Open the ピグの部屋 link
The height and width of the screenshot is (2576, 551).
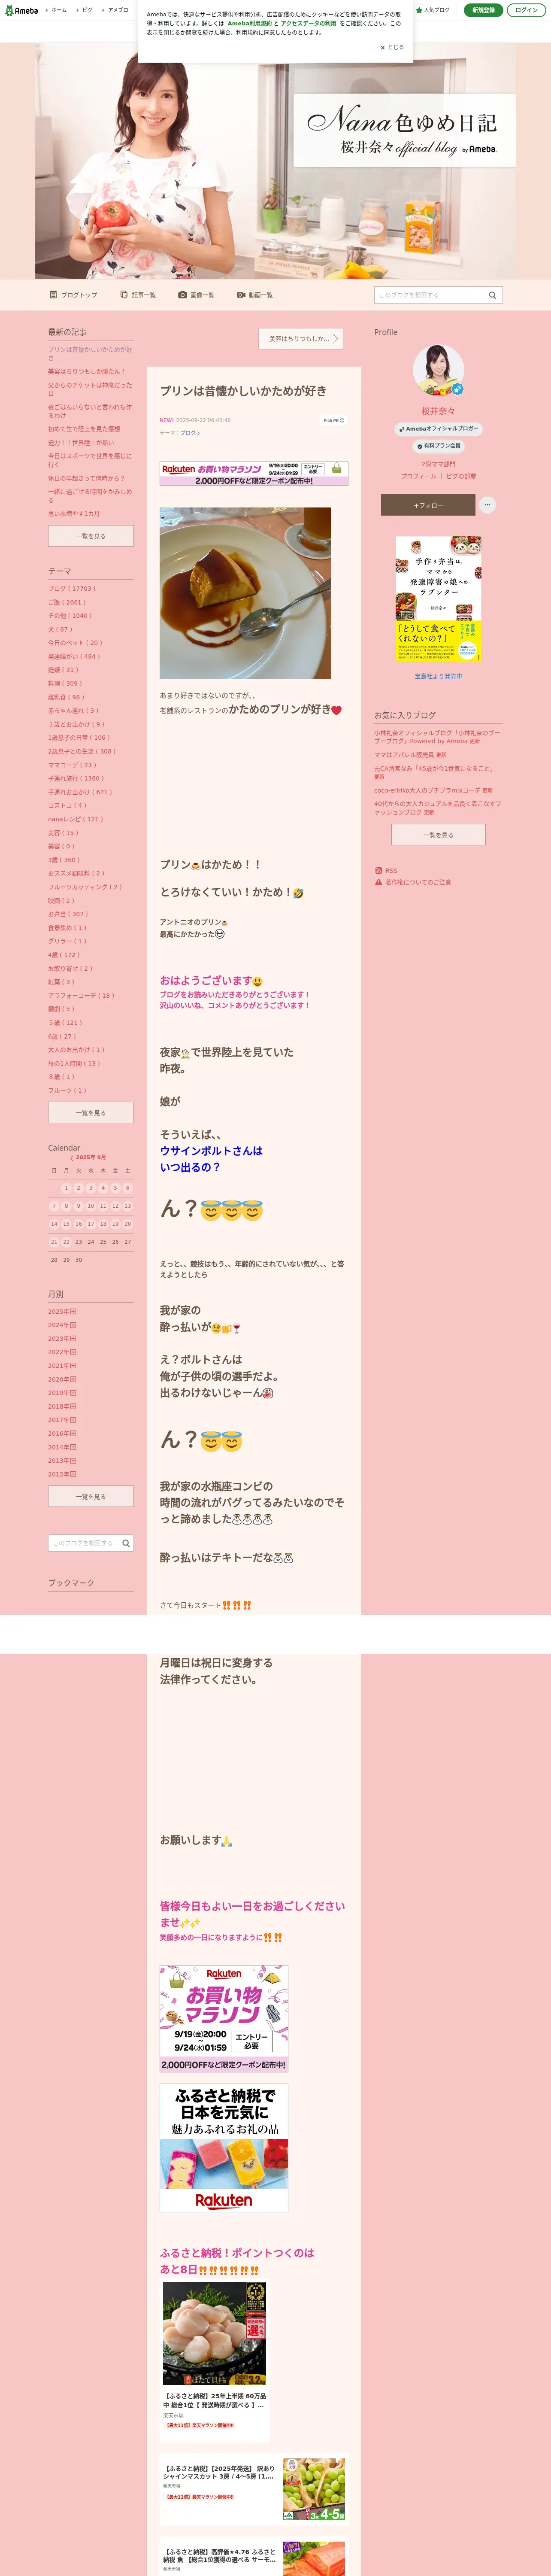pos(461,476)
